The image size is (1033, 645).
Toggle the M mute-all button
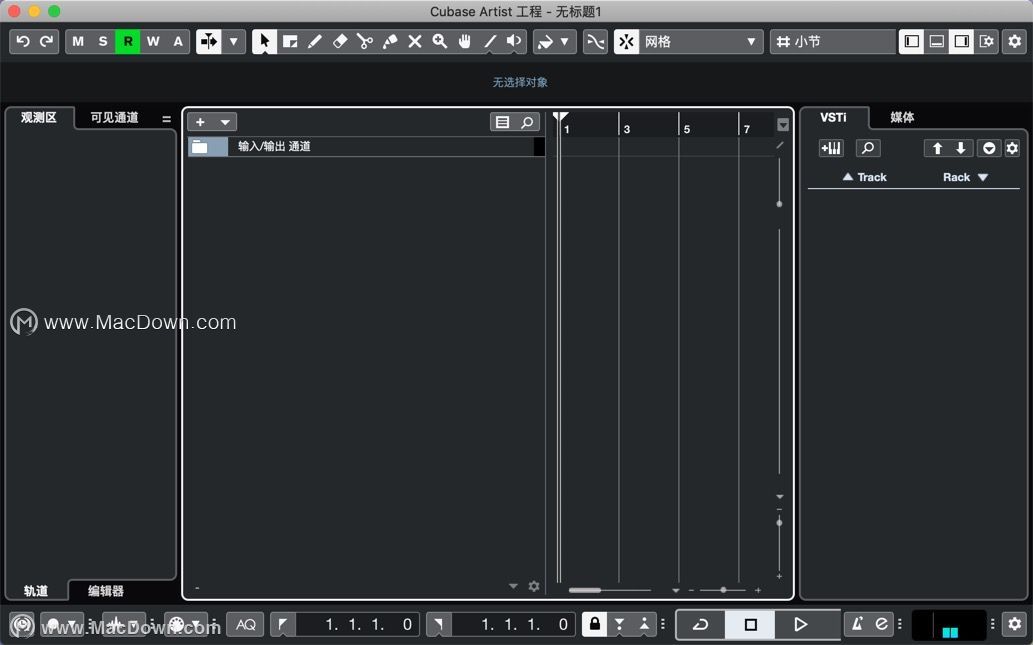78,42
